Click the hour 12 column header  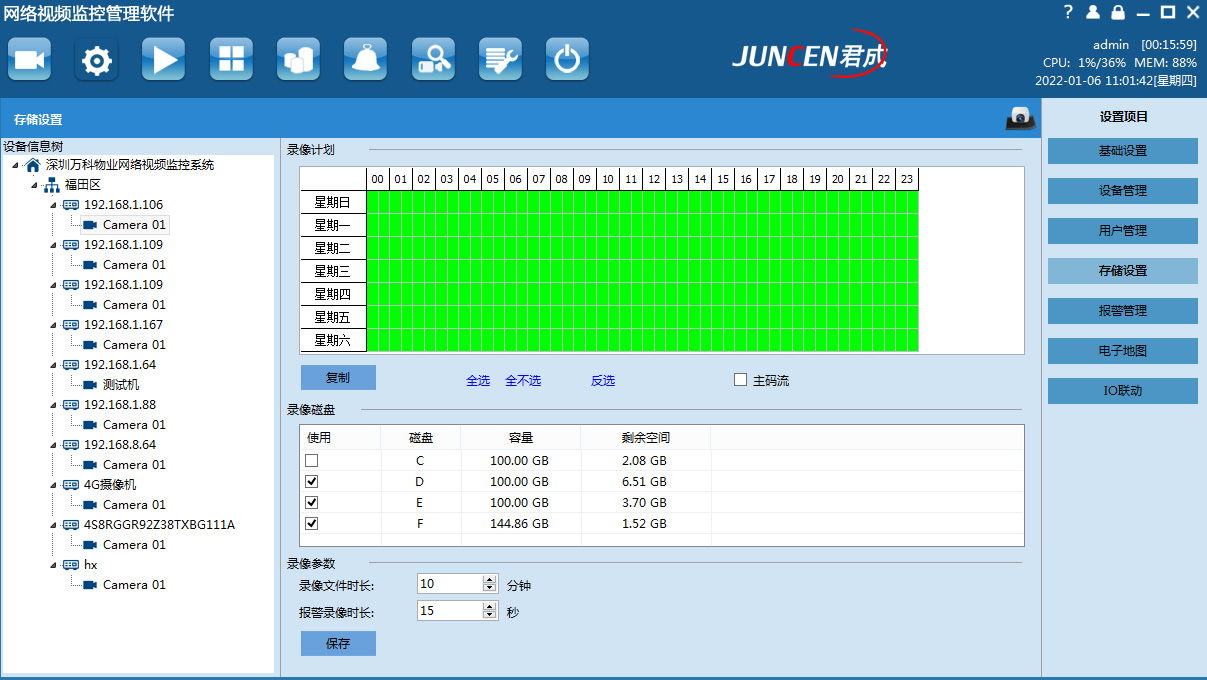point(654,179)
